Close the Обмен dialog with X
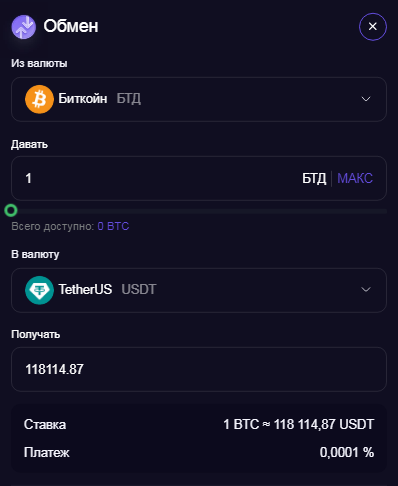The width and height of the screenshot is (398, 486). tap(373, 27)
